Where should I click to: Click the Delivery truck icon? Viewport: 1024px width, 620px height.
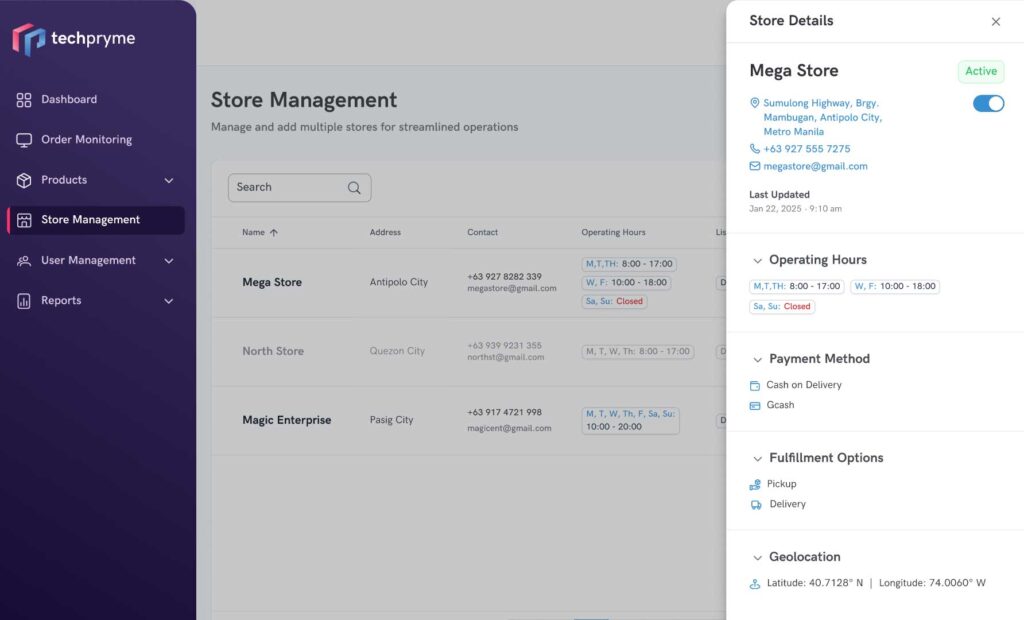tap(756, 505)
